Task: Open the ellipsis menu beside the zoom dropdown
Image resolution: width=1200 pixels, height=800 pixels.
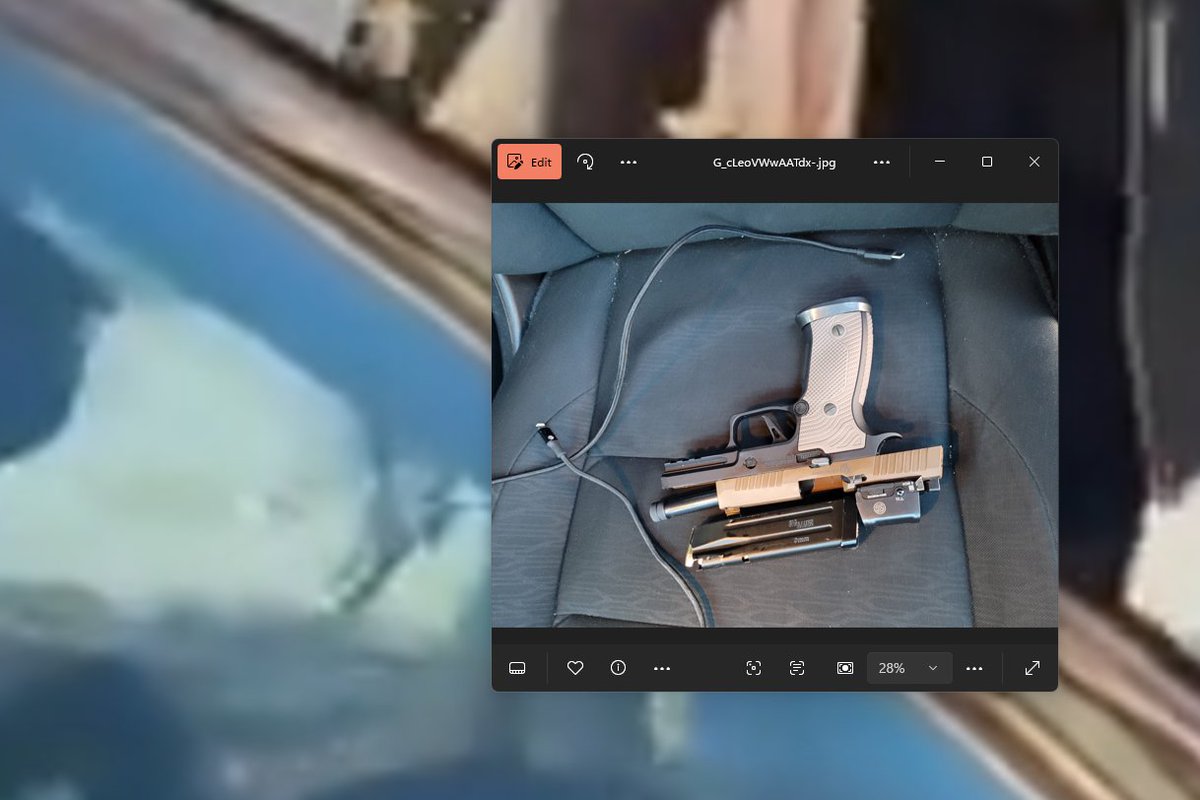Action: pos(975,668)
